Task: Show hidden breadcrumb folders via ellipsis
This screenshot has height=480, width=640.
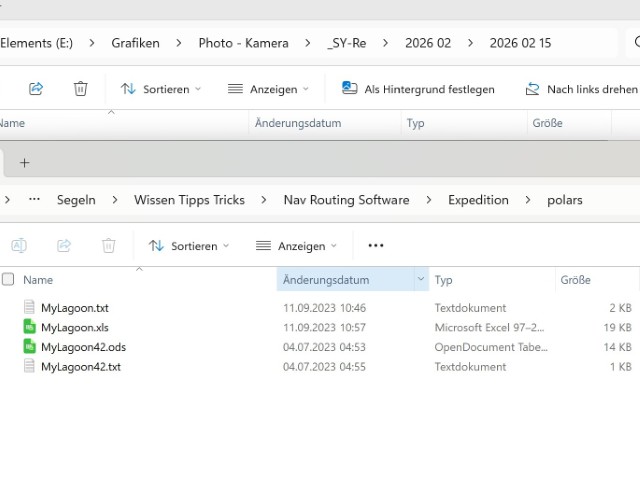Action: click(x=35, y=200)
